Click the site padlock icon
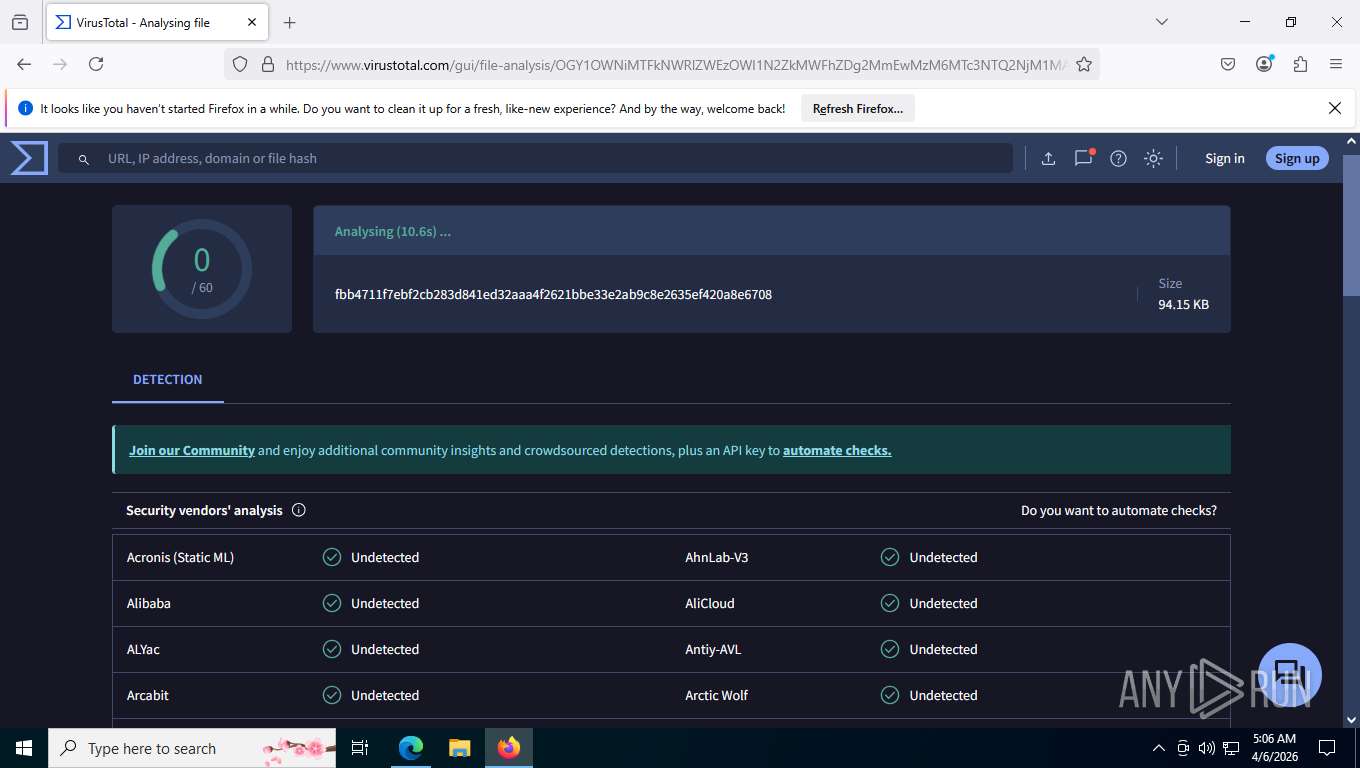The height and width of the screenshot is (768, 1360). pos(268,64)
